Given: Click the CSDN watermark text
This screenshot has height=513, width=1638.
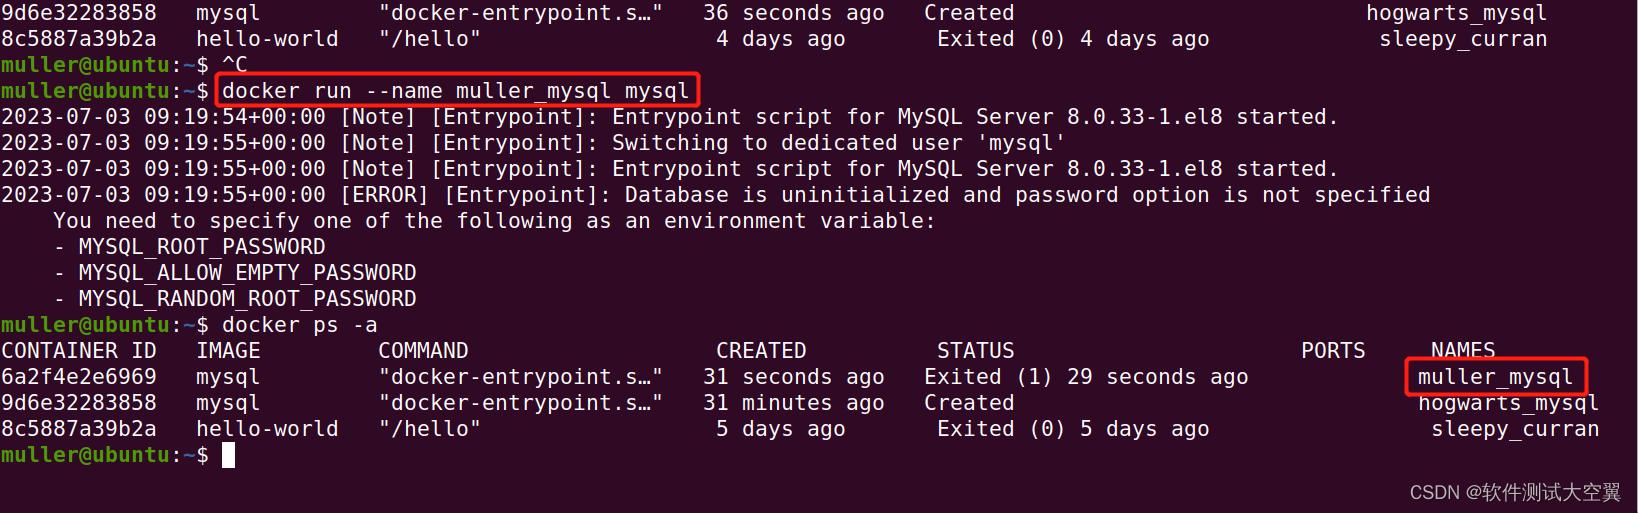Looking at the screenshot, I should point(1514,492).
